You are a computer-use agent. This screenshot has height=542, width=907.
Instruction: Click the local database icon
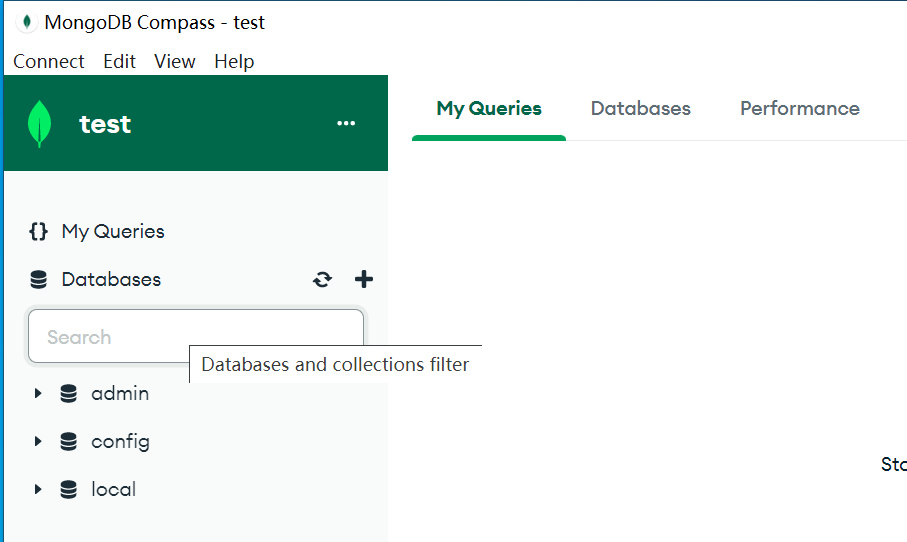pyautogui.click(x=68, y=489)
